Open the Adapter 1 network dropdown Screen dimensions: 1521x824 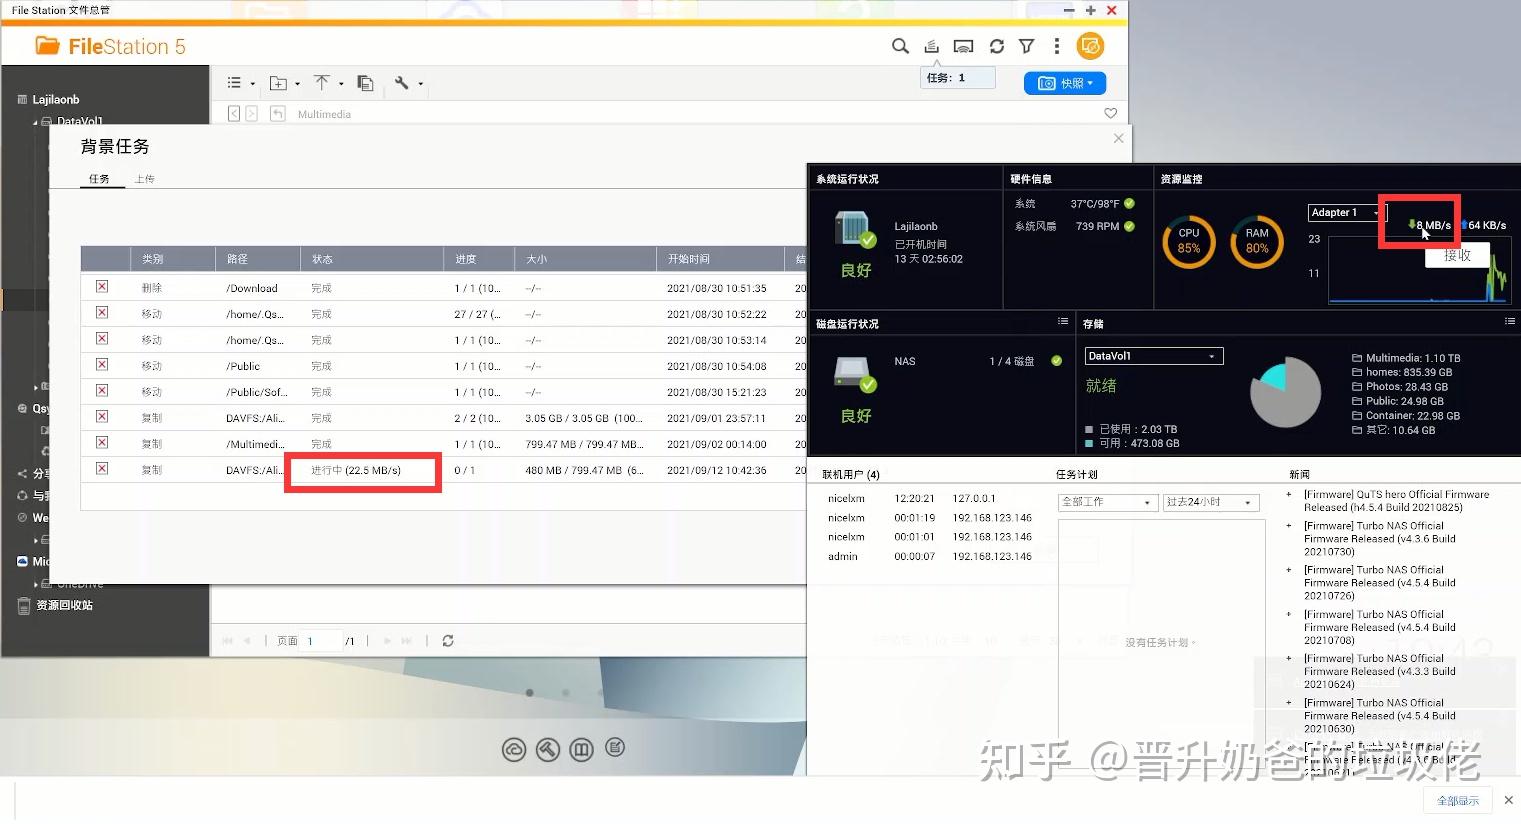click(x=1346, y=212)
